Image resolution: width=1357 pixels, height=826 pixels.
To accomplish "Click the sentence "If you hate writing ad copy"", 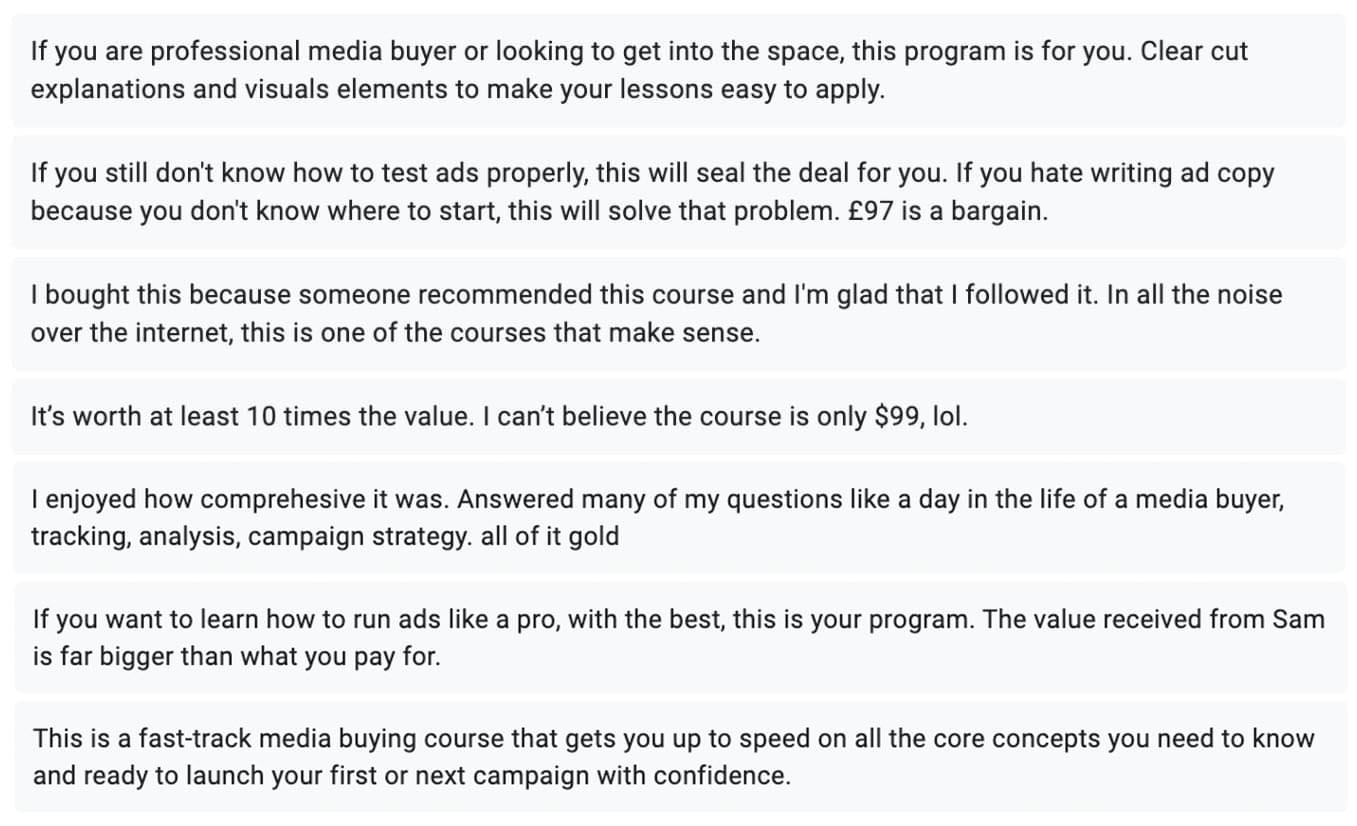I will [1114, 173].
